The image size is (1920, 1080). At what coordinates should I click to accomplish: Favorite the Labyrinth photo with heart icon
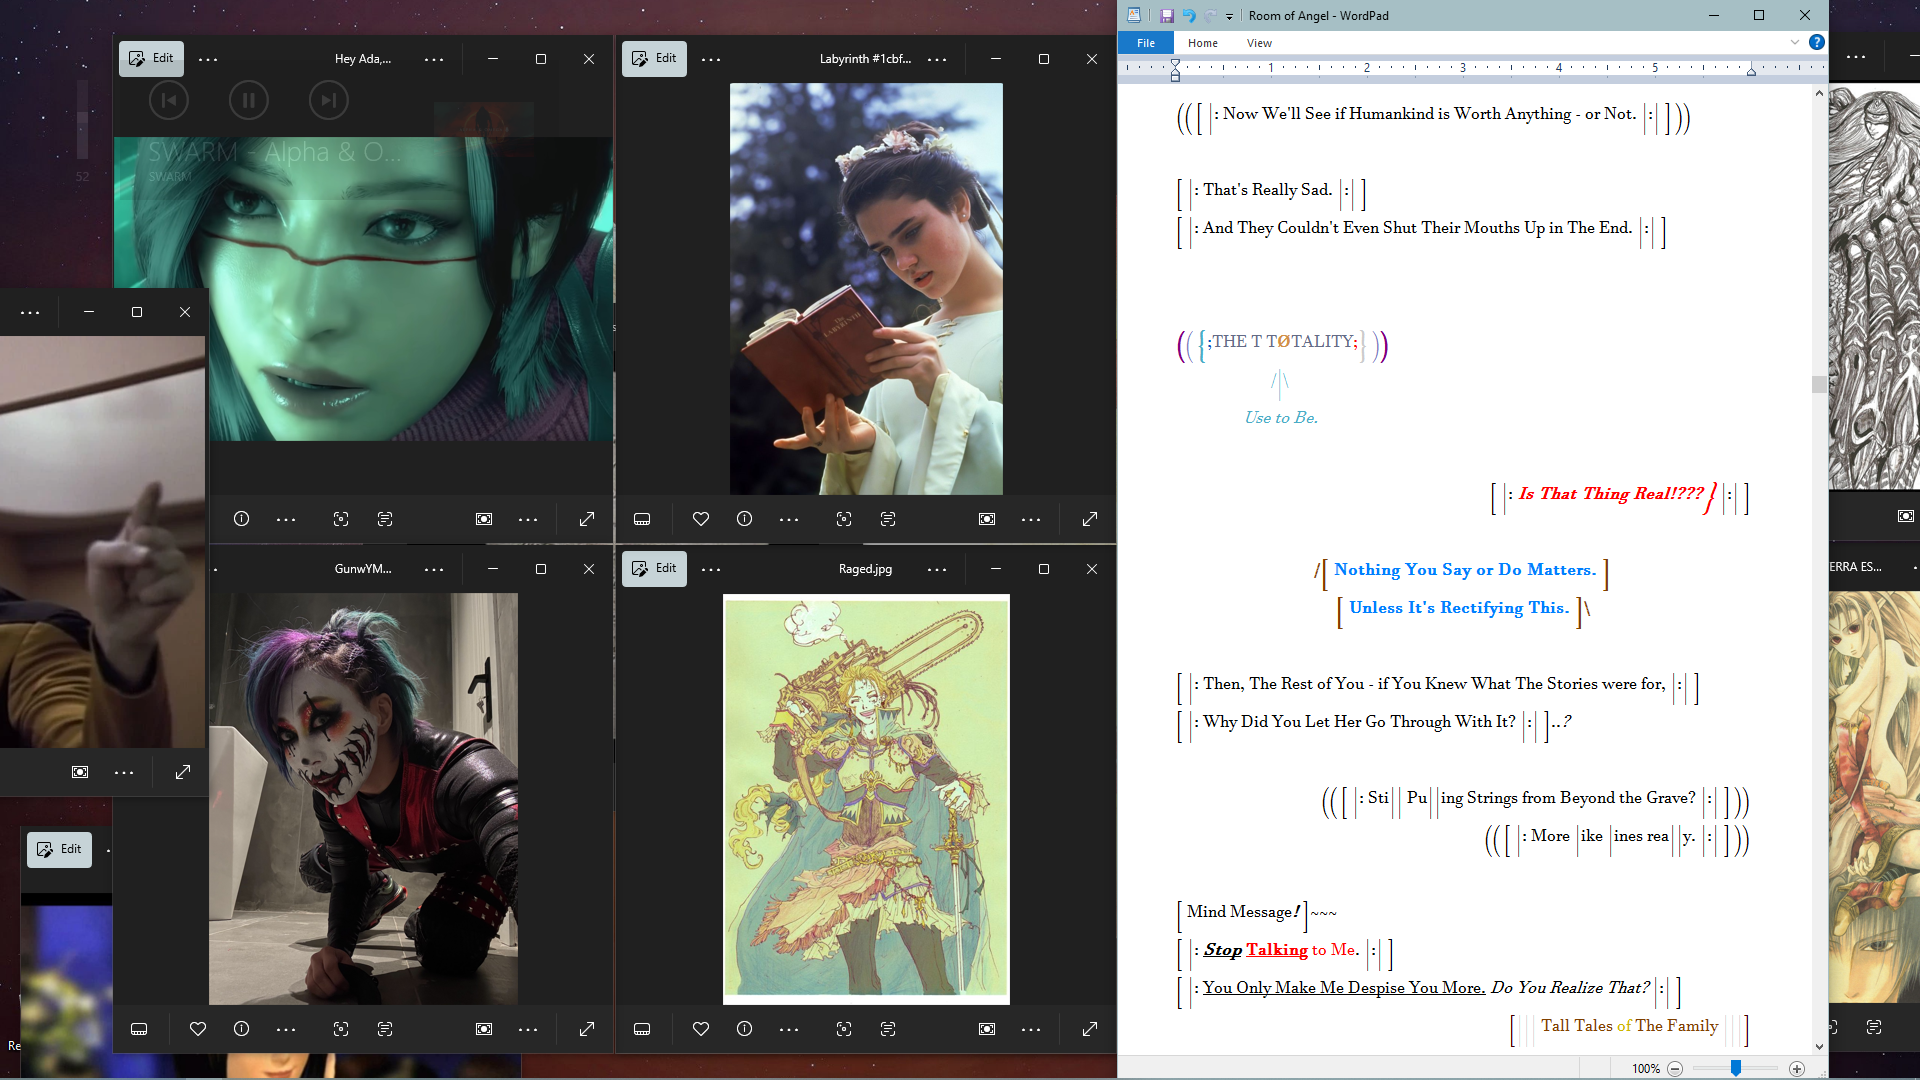pyautogui.click(x=701, y=519)
